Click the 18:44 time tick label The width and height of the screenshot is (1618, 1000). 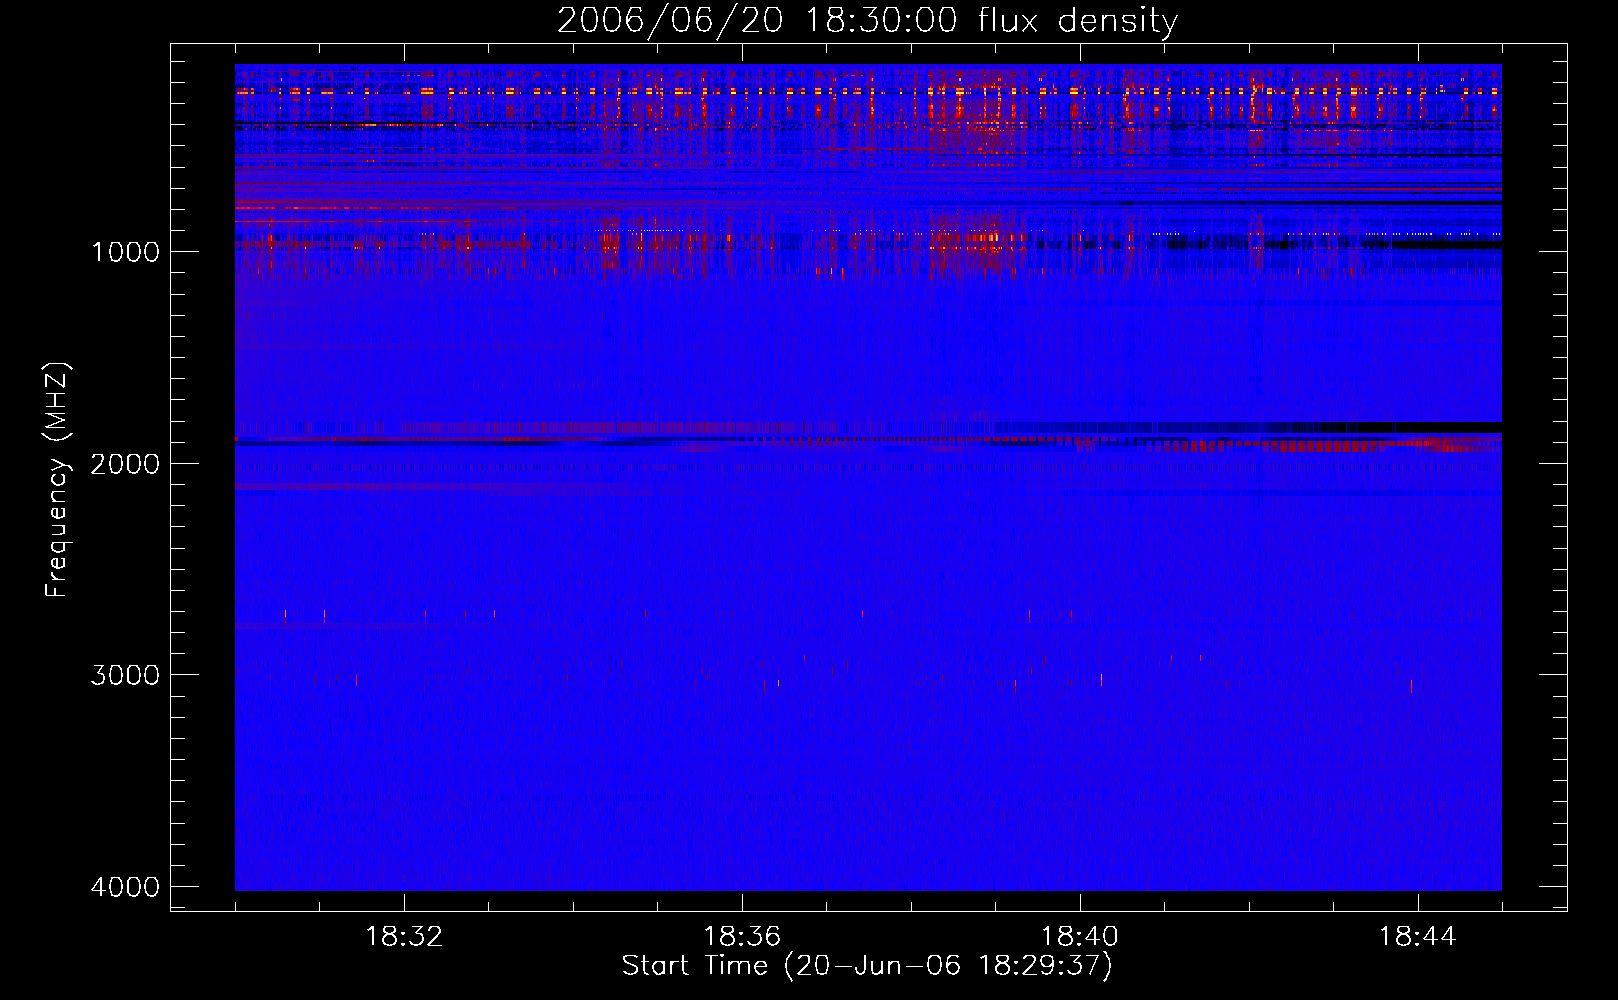(1418, 937)
